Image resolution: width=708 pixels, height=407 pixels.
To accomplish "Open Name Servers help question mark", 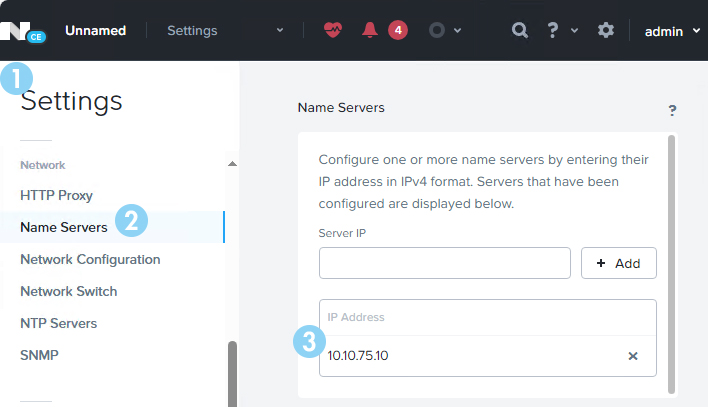I will pos(672,110).
